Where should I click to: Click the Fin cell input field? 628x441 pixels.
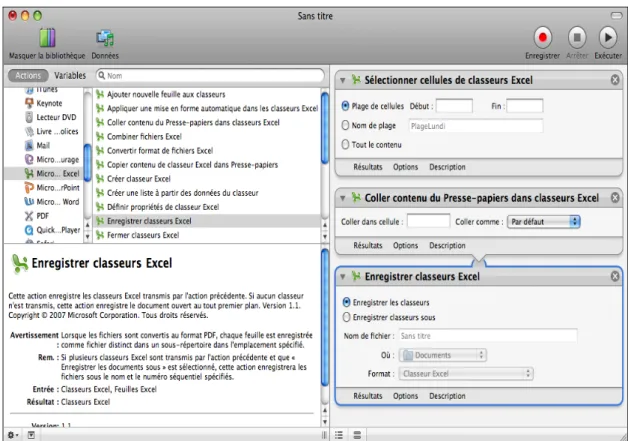(525, 106)
